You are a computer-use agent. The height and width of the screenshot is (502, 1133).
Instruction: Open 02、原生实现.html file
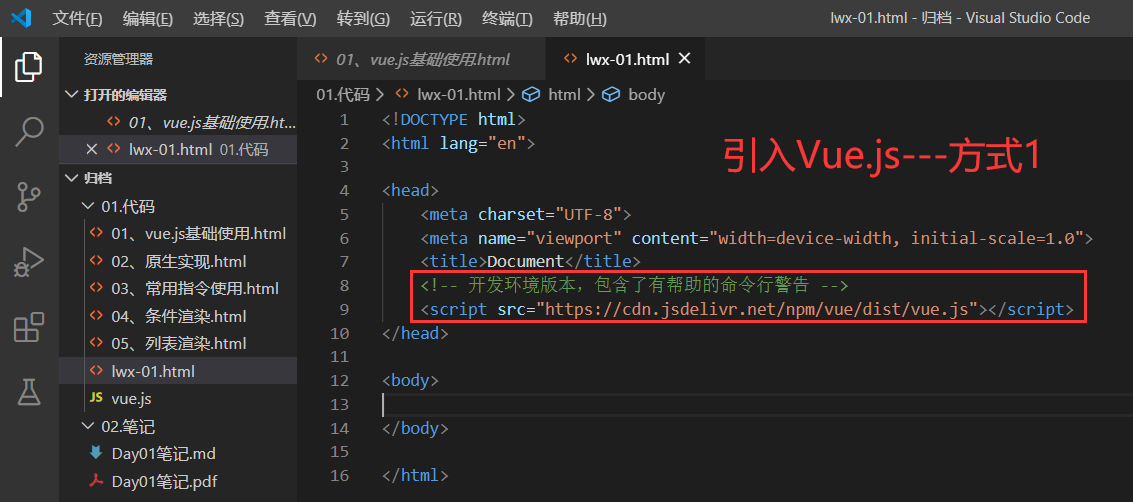pyautogui.click(x=178, y=261)
